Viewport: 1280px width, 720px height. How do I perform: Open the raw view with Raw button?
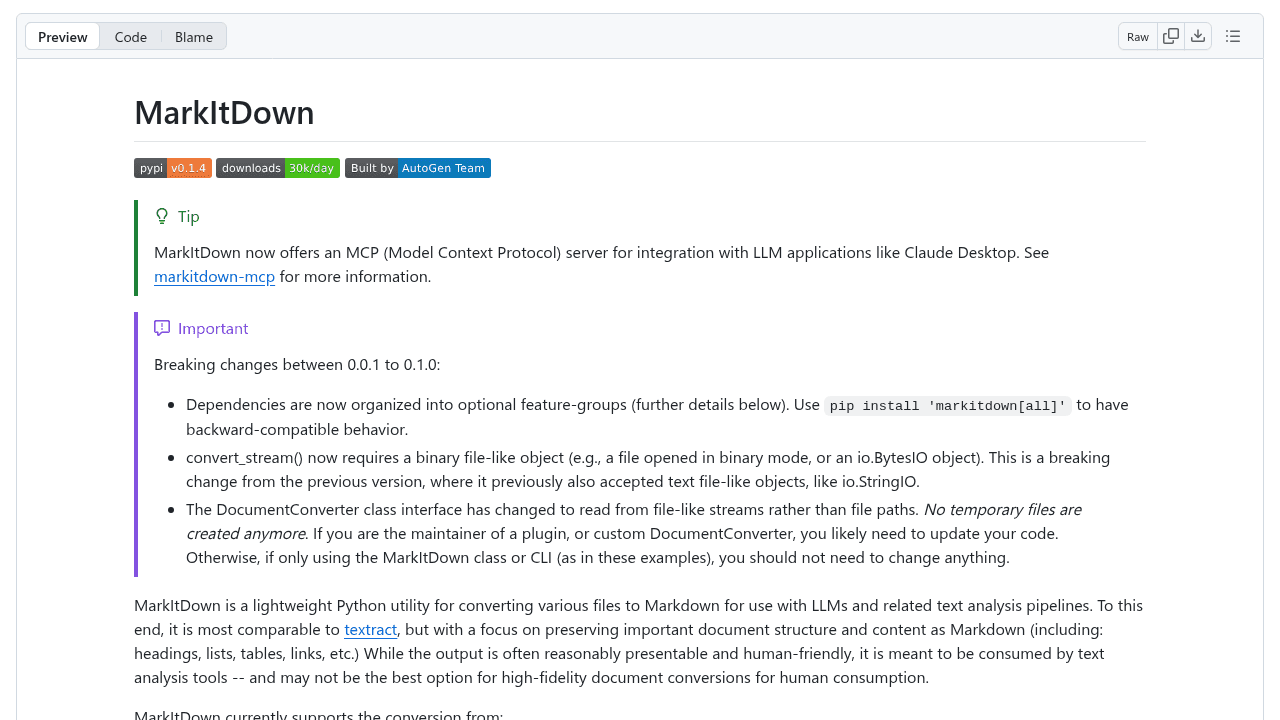click(1137, 36)
